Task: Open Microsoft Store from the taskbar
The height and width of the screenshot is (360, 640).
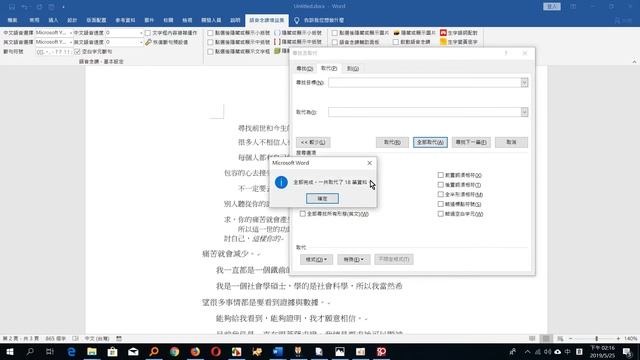Action: tap(112, 351)
